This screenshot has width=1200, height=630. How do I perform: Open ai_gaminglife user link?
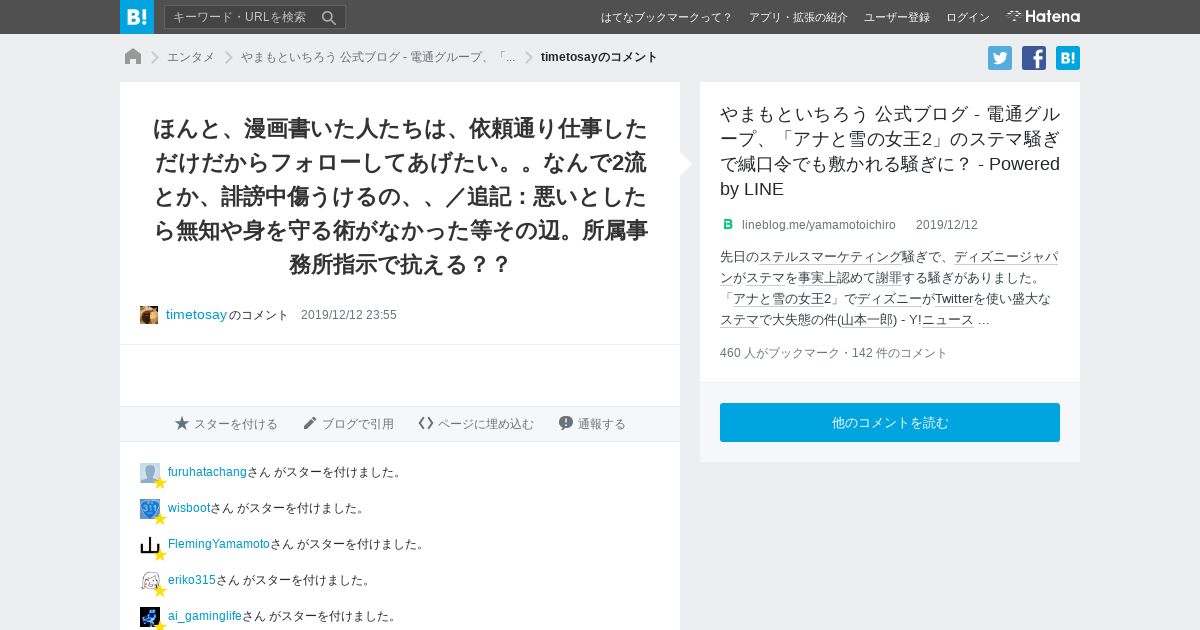205,616
